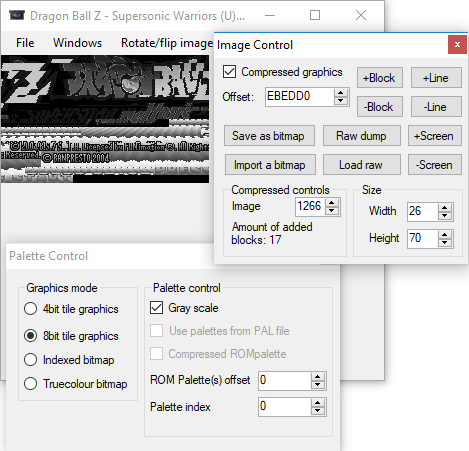Toggle the Compressed graphics checkbox
This screenshot has width=469, height=451.
click(230, 72)
